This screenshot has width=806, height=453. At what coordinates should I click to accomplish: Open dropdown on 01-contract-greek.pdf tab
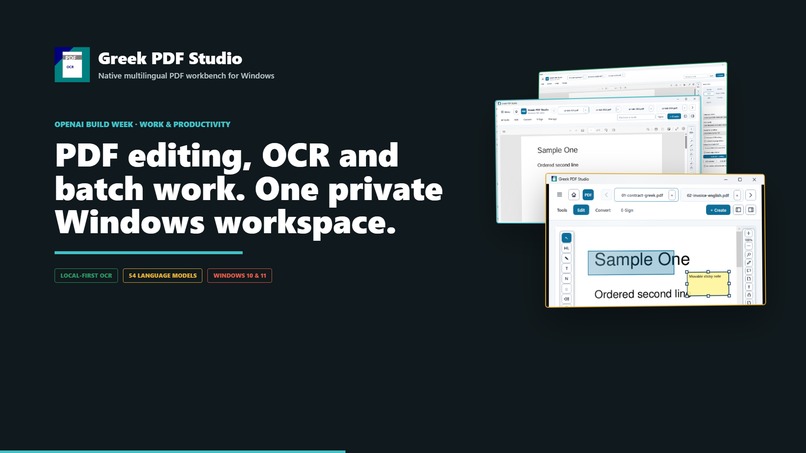[672, 195]
